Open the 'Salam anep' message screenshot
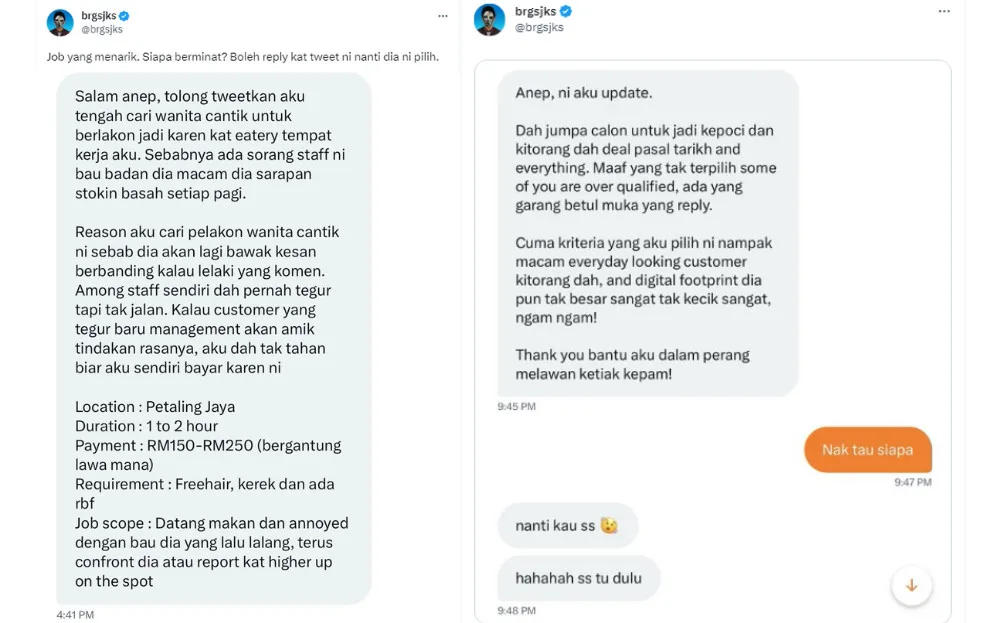Viewport: 1000px width, 623px height. [214, 339]
